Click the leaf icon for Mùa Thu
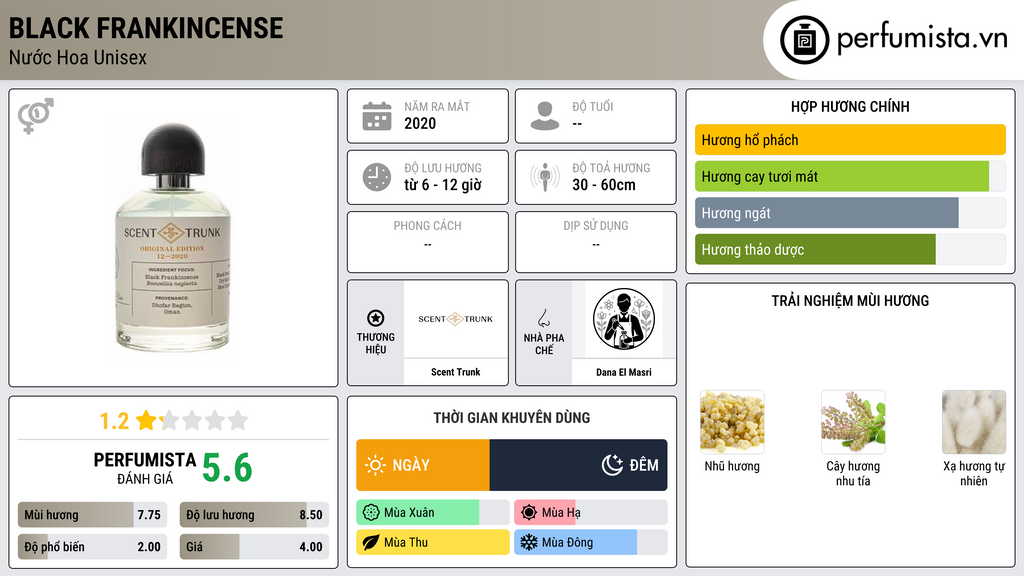1024x576 pixels. coord(370,542)
